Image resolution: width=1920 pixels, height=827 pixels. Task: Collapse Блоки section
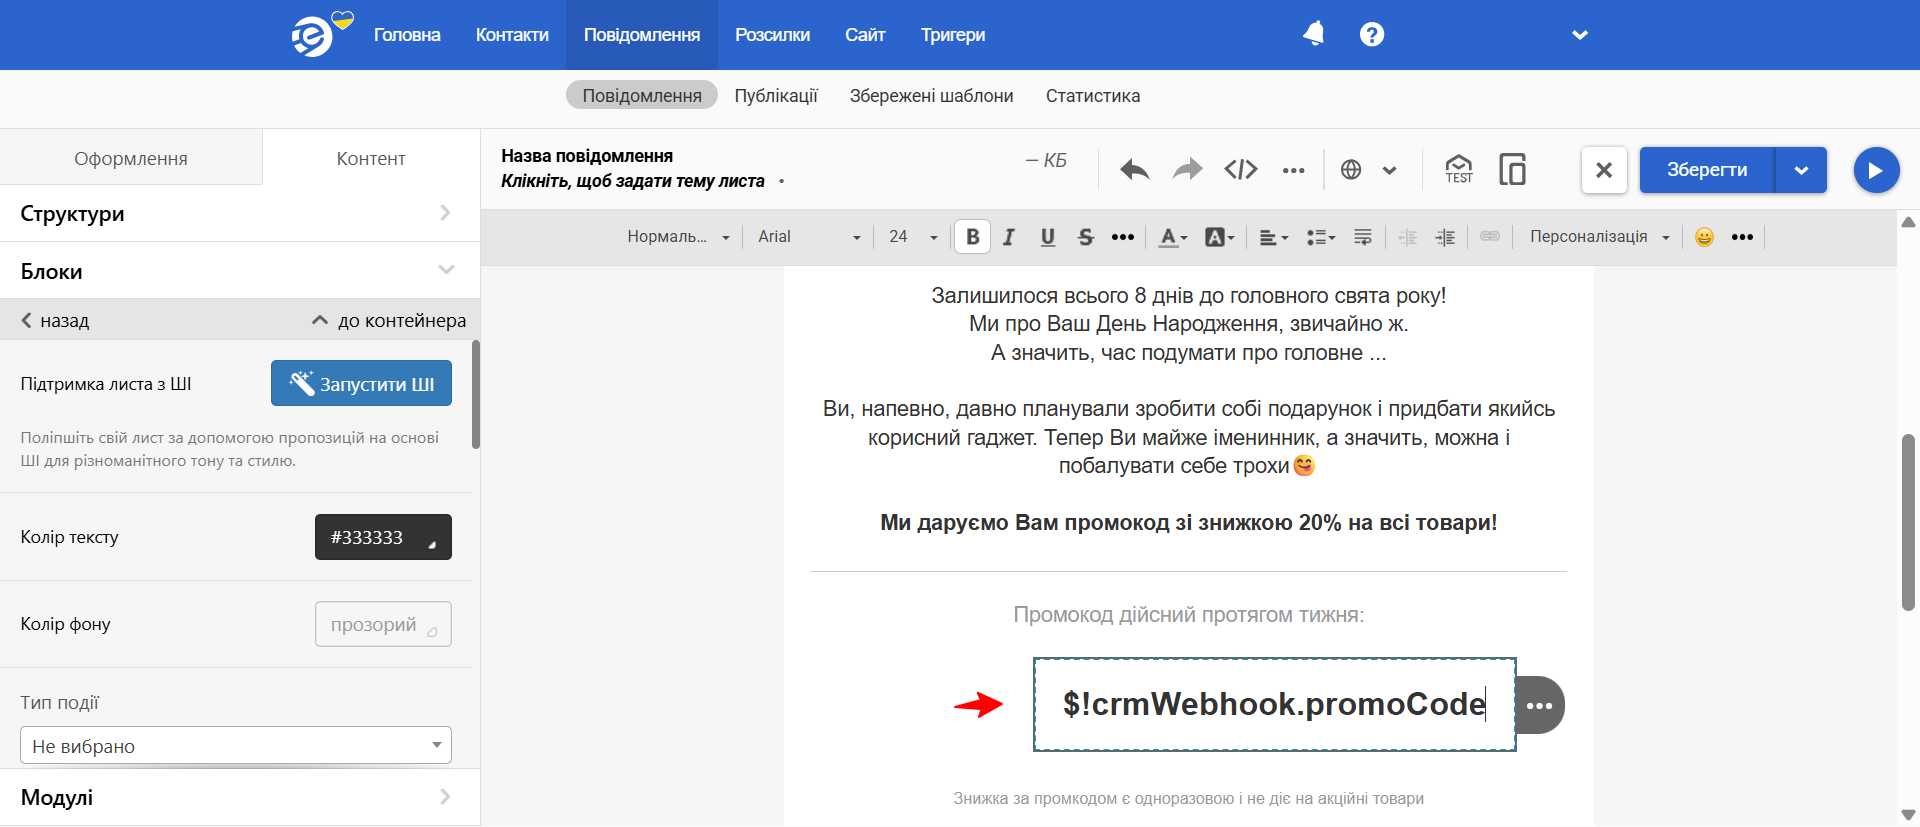click(240, 271)
